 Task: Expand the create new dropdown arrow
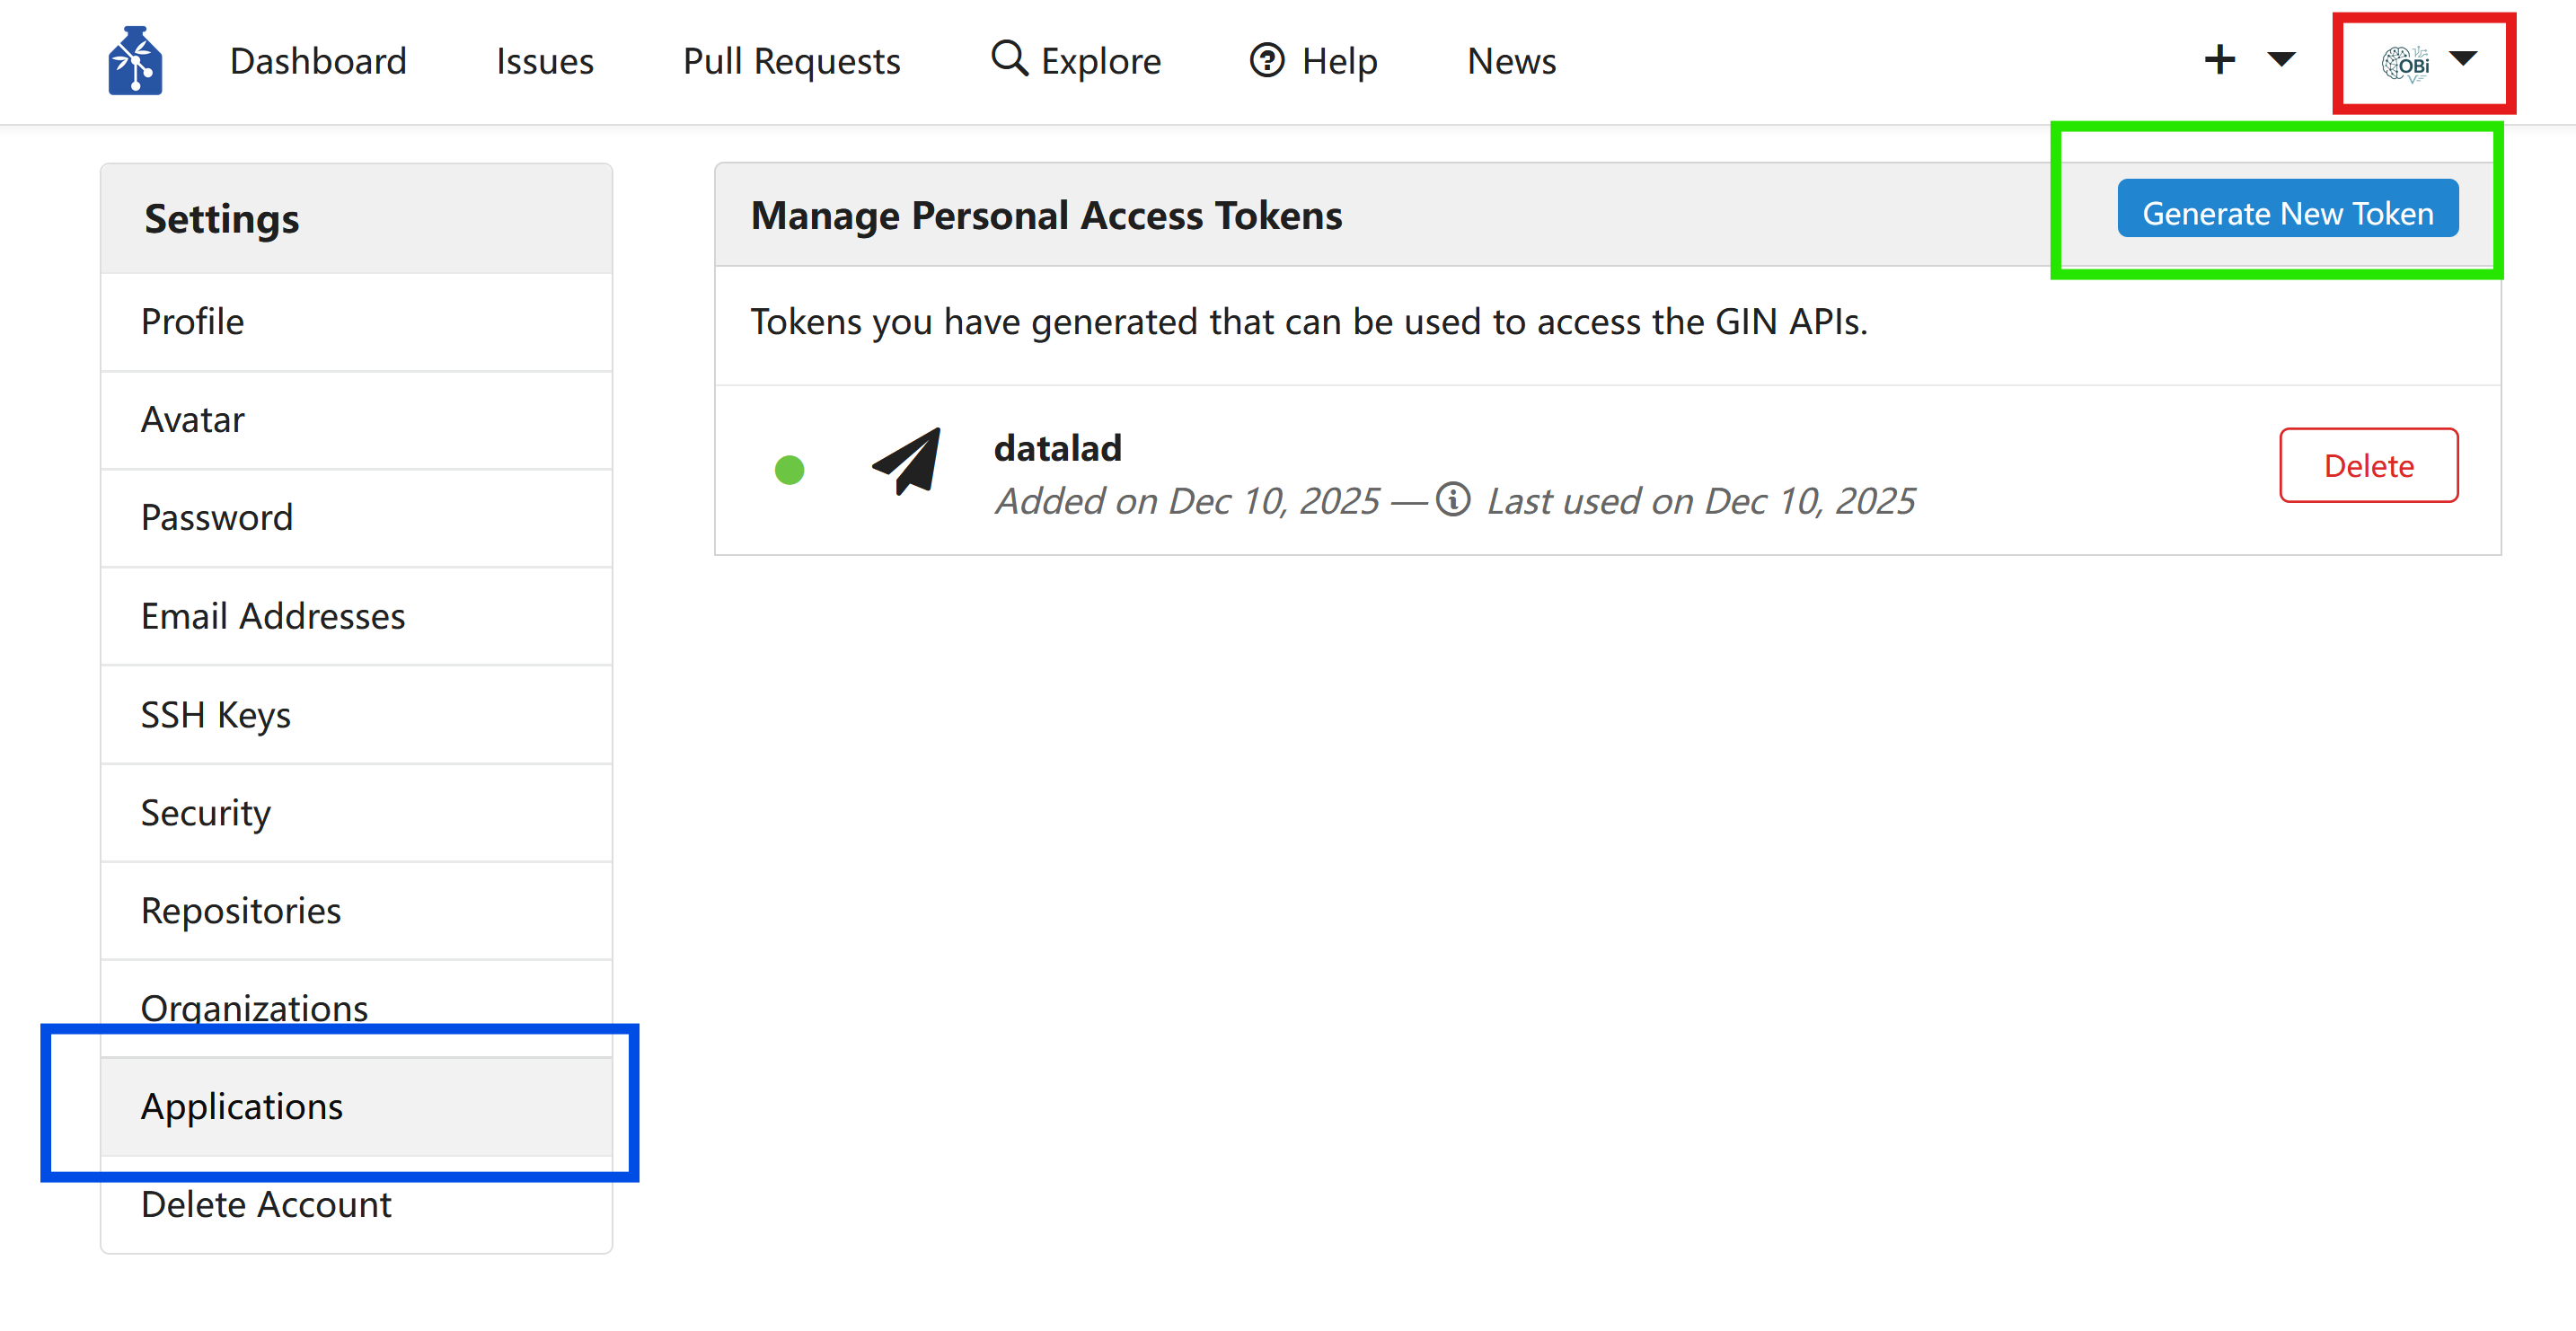(x=2281, y=60)
